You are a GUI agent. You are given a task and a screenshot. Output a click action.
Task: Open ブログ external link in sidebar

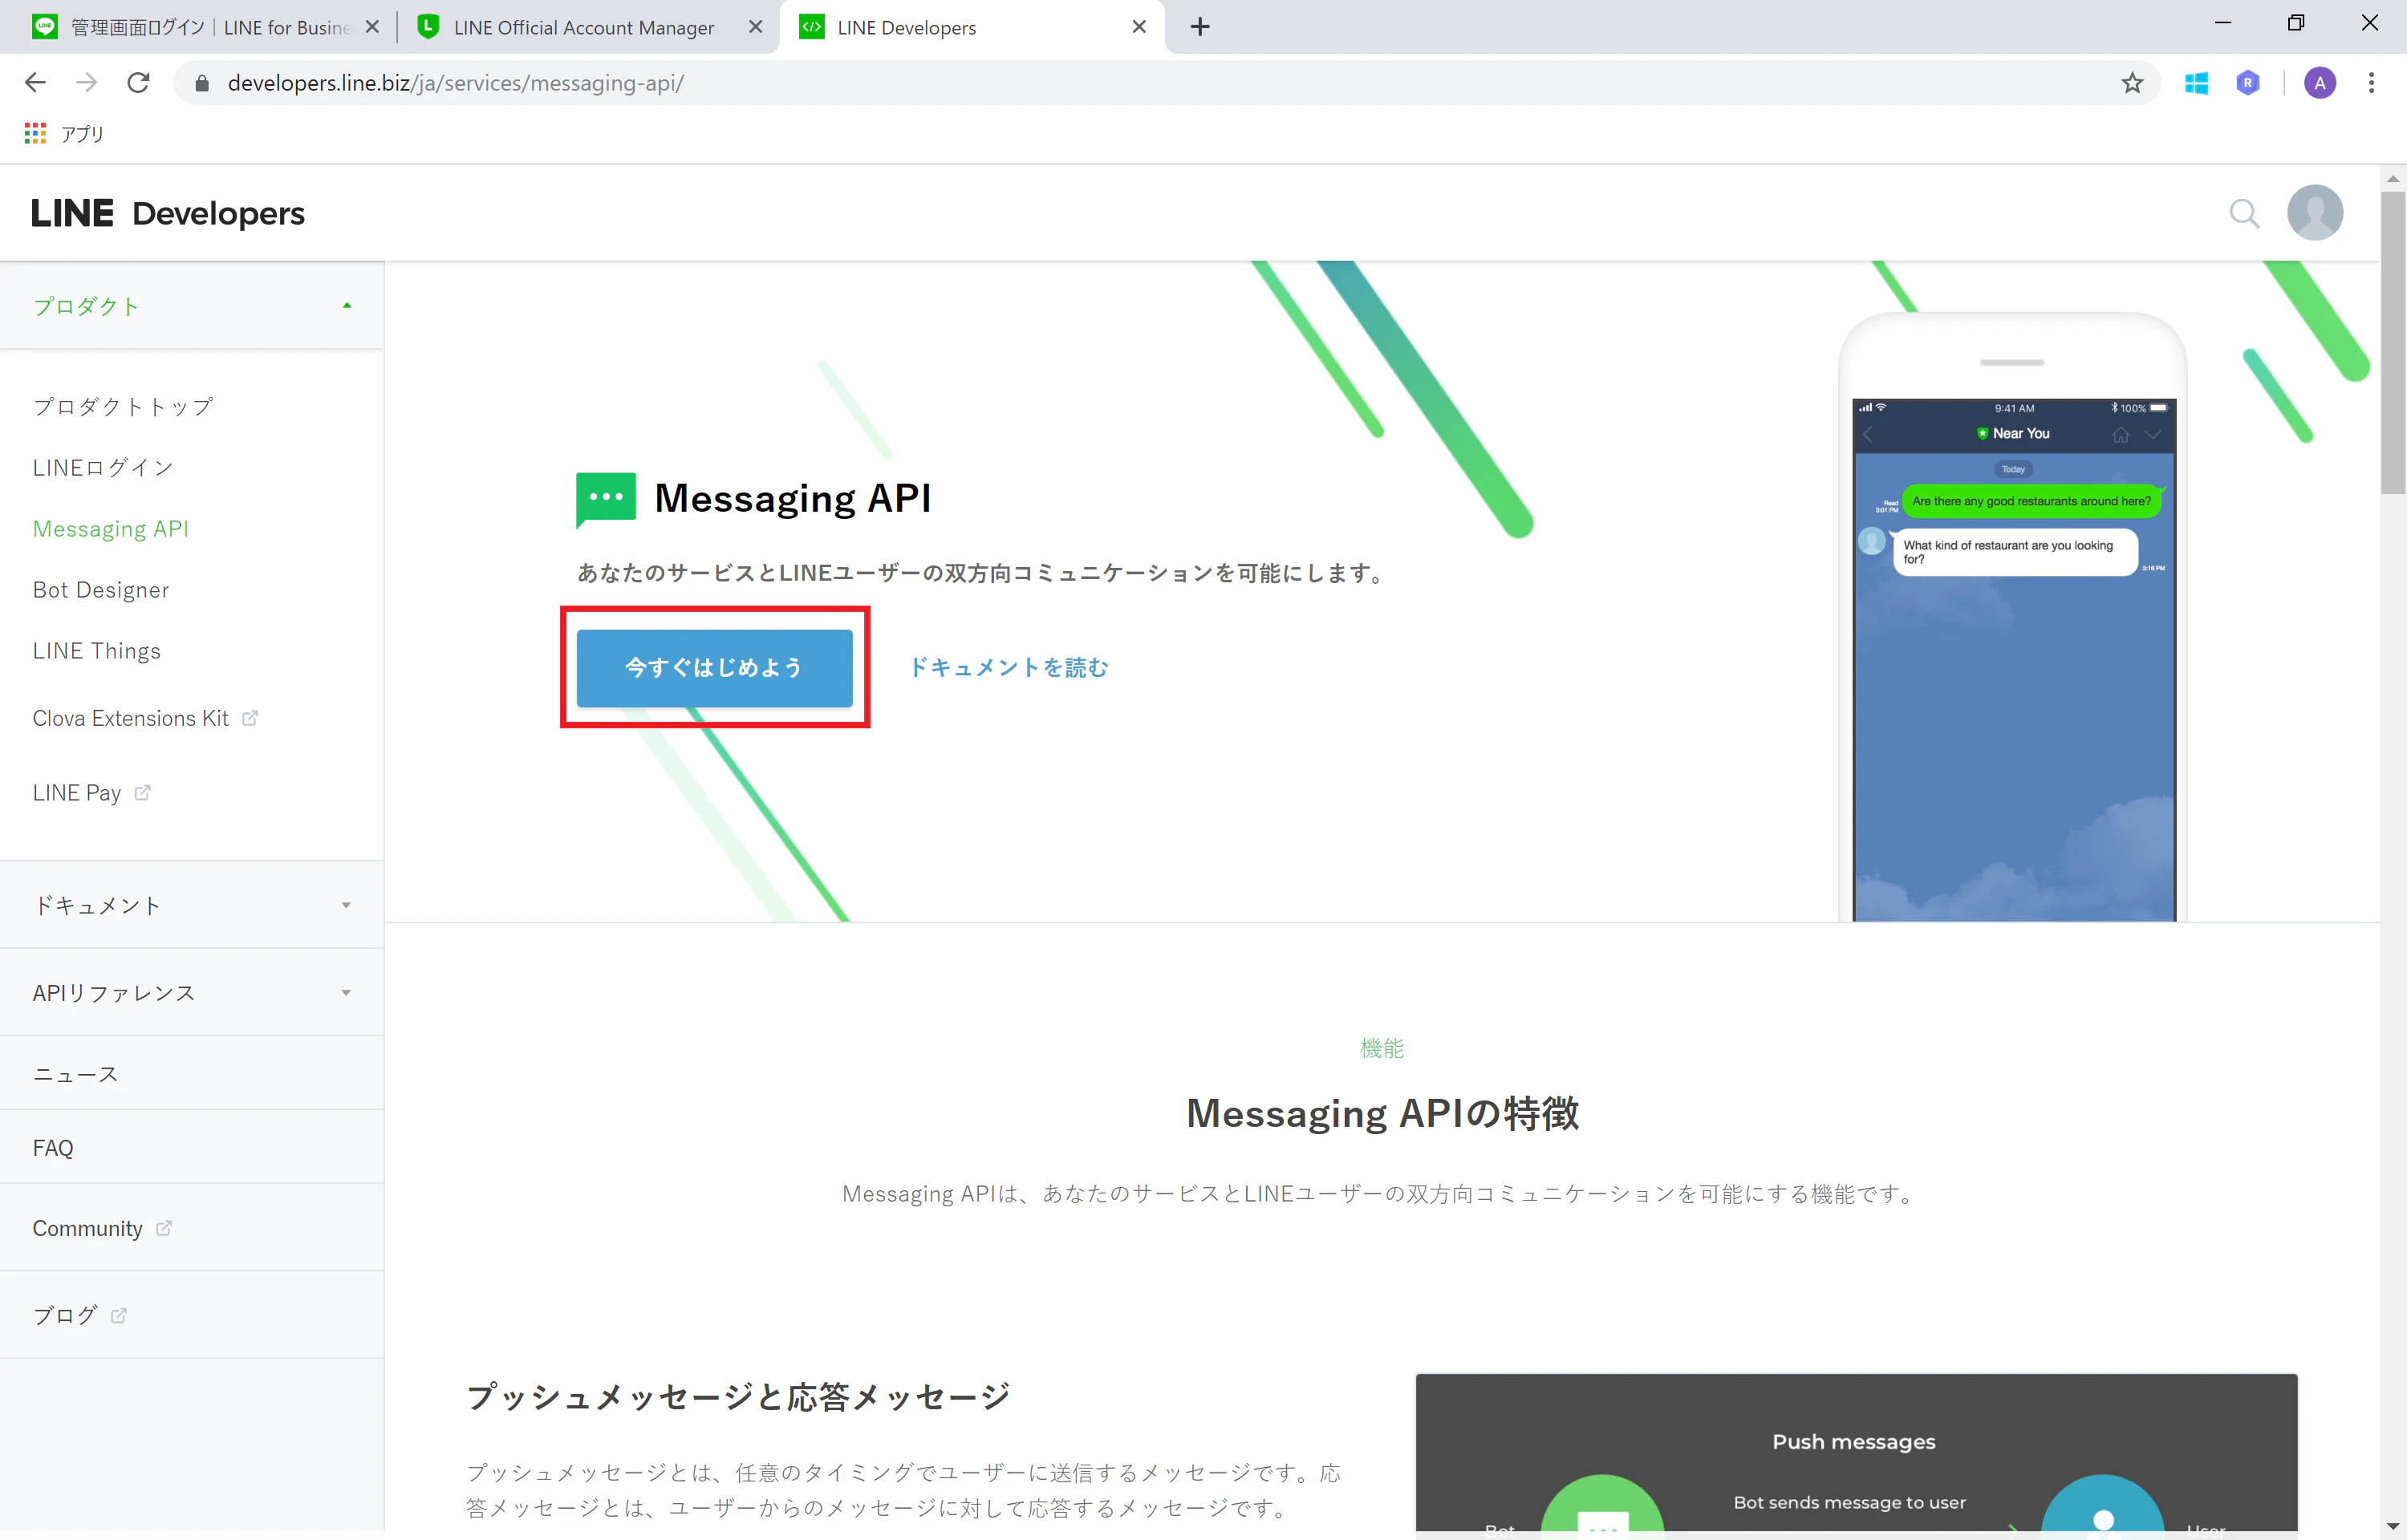click(192, 1314)
